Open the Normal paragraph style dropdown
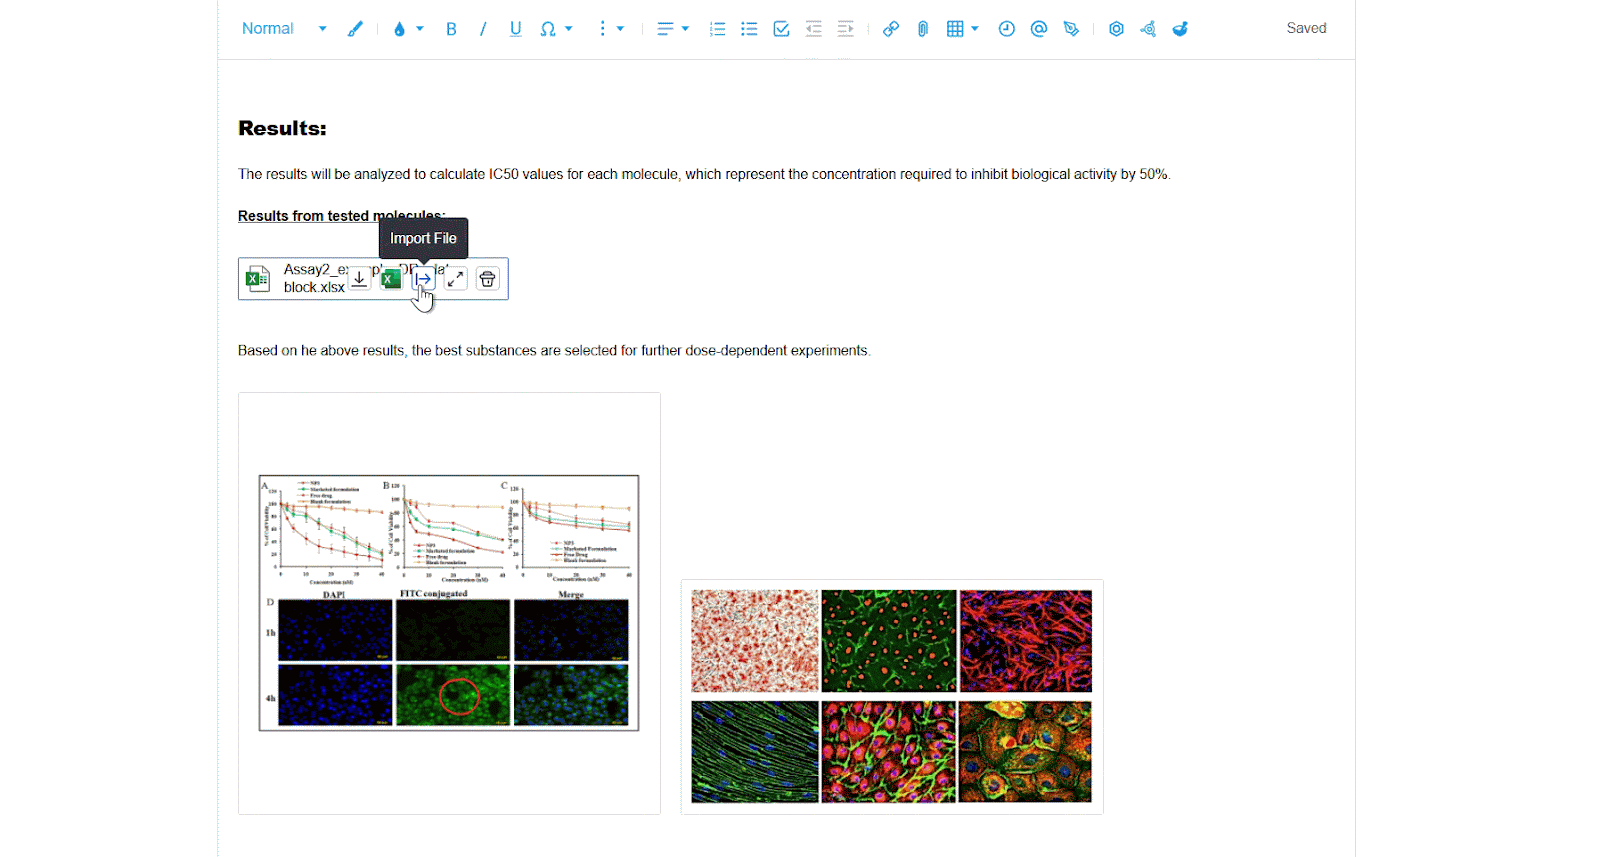The height and width of the screenshot is (857, 1600). [284, 29]
